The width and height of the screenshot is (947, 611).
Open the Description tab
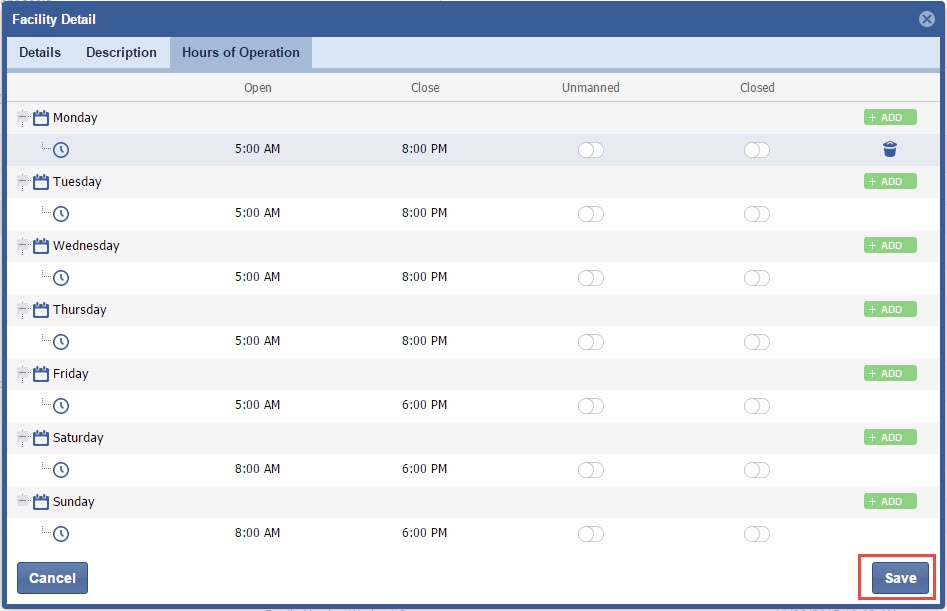(121, 53)
